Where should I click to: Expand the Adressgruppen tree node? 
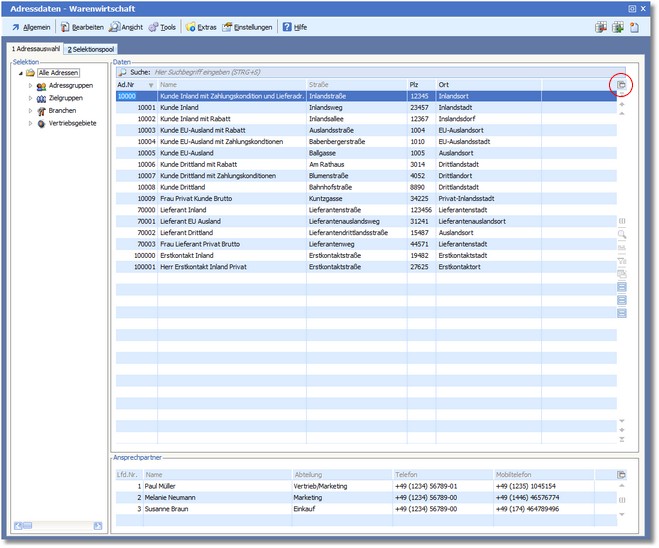point(30,86)
